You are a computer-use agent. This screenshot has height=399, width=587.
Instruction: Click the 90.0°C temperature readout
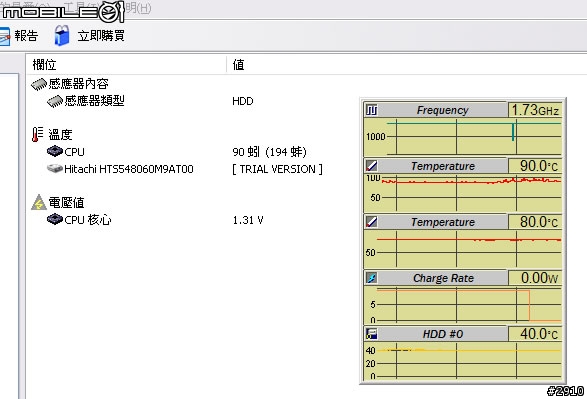[x=535, y=166]
